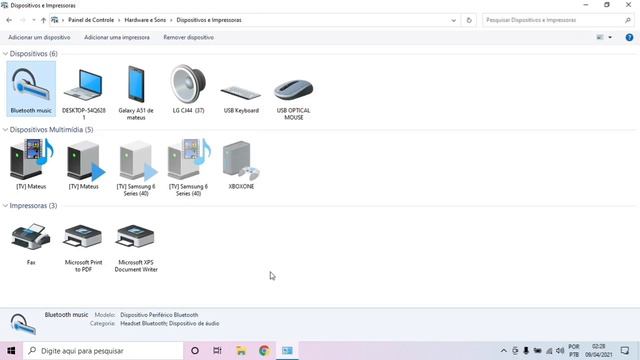Open the address bar history dropdown

pyautogui.click(x=453, y=20)
